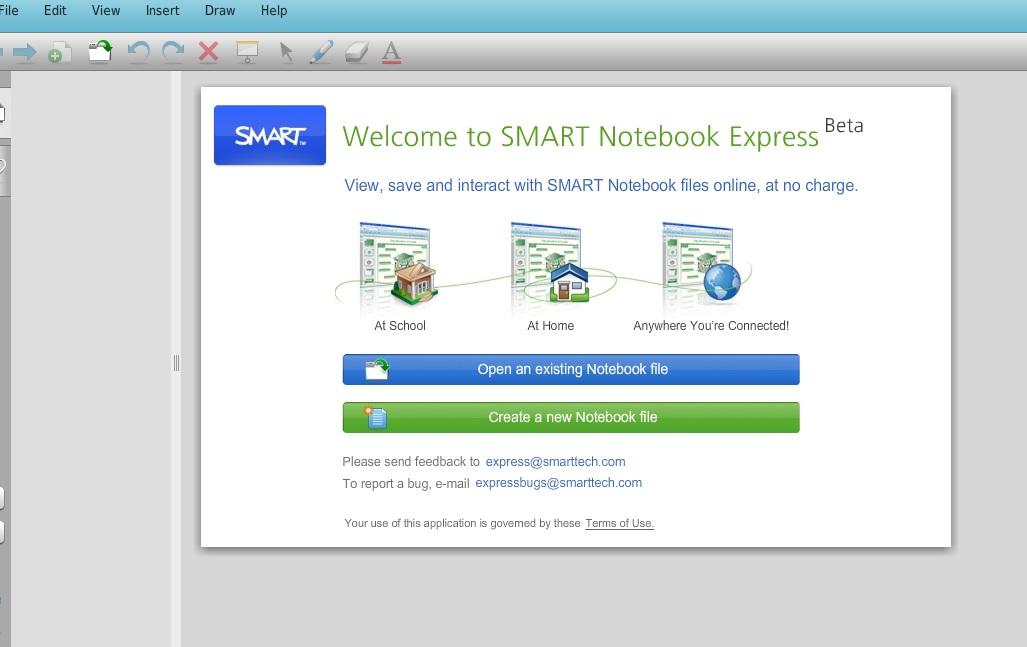Open the Edit menu
Image resolution: width=1027 pixels, height=647 pixels.
click(55, 10)
